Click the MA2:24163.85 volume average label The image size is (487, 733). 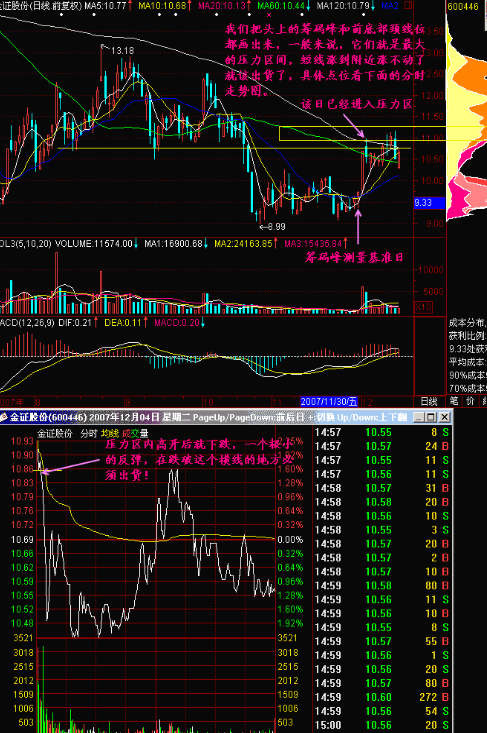coord(243,244)
